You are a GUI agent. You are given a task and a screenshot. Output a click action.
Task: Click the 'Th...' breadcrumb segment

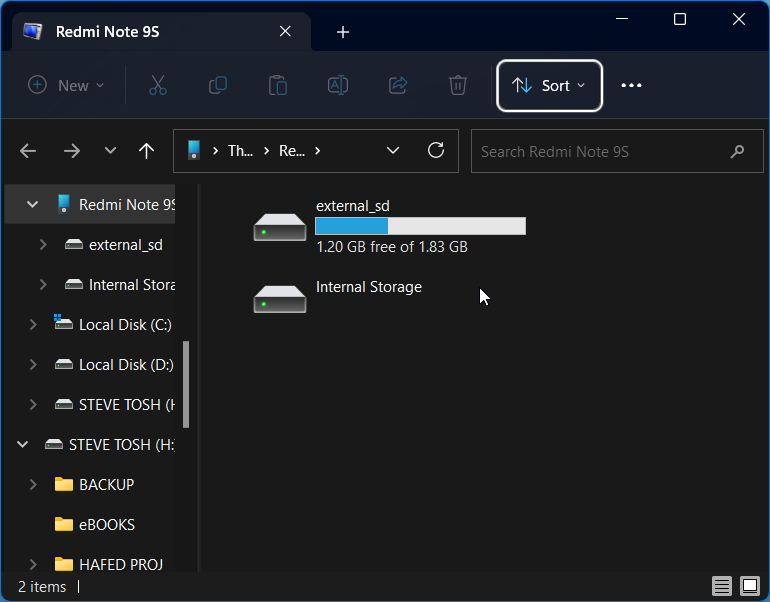click(x=240, y=151)
